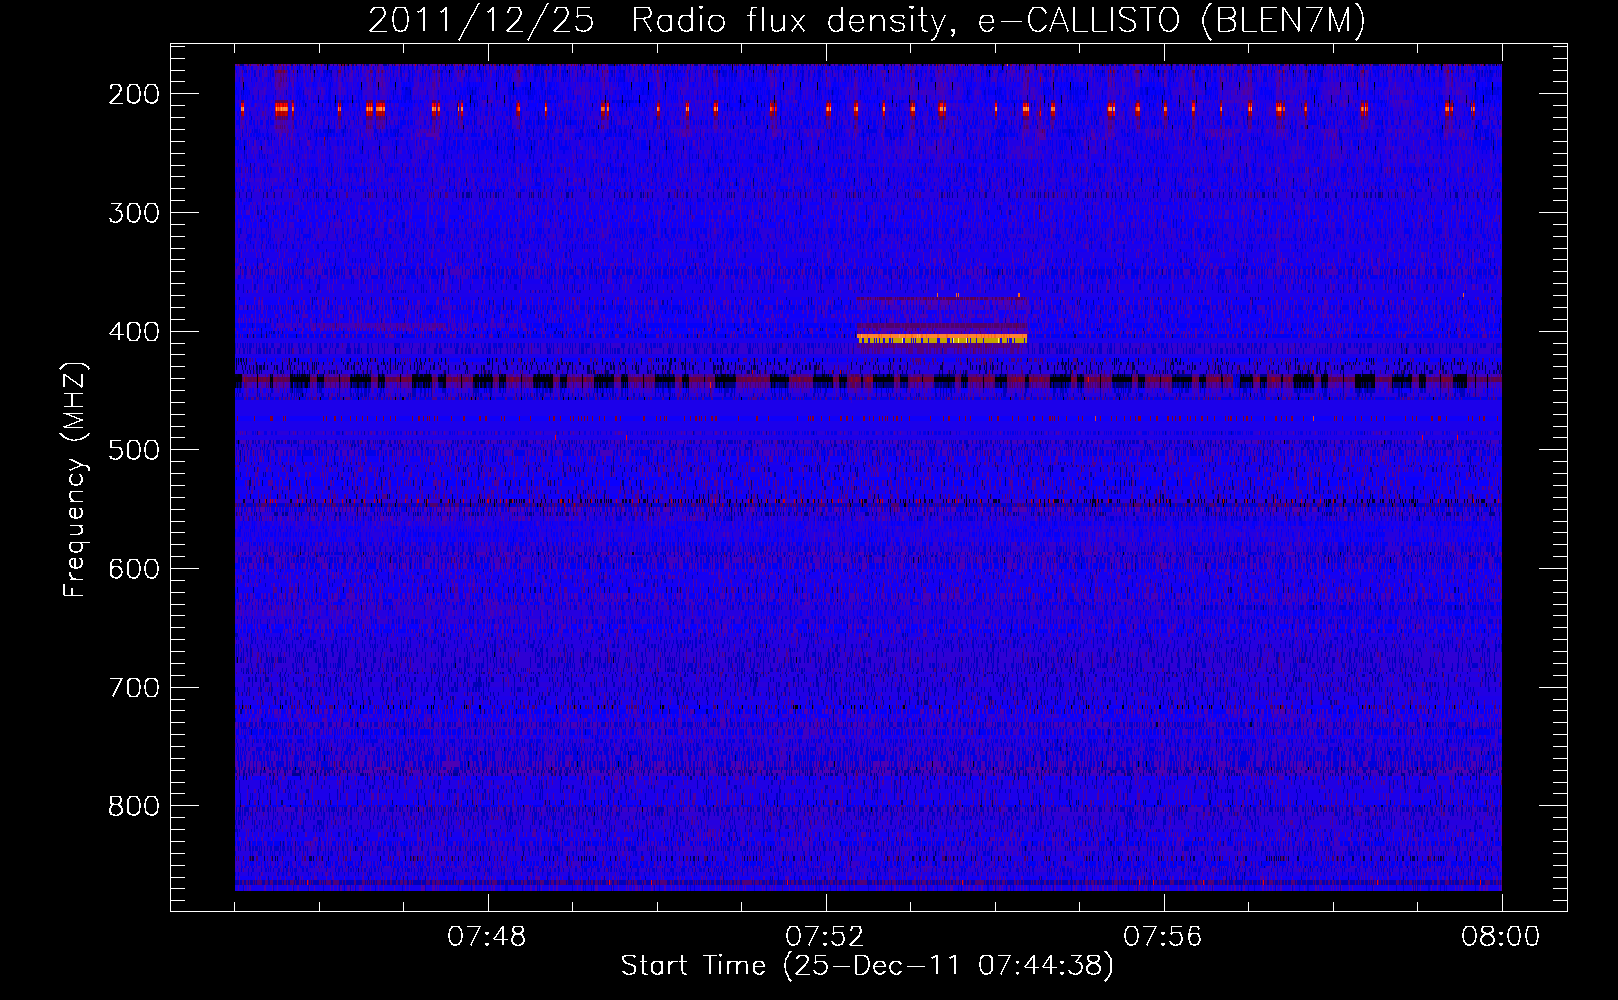Viewport: 1618px width, 1000px height.
Task: Click the "Start Time (25-Dec-11 07:44:38)" label
Action: pos(867,966)
